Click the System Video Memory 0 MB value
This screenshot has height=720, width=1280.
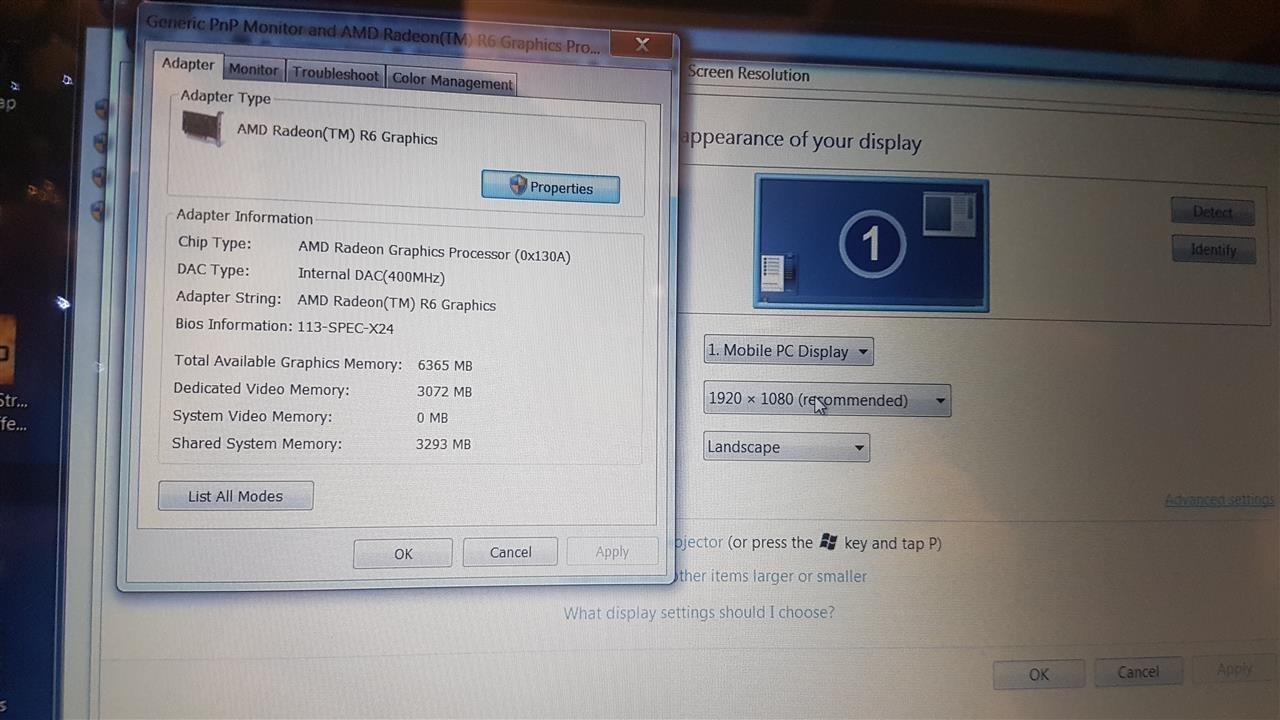click(432, 417)
